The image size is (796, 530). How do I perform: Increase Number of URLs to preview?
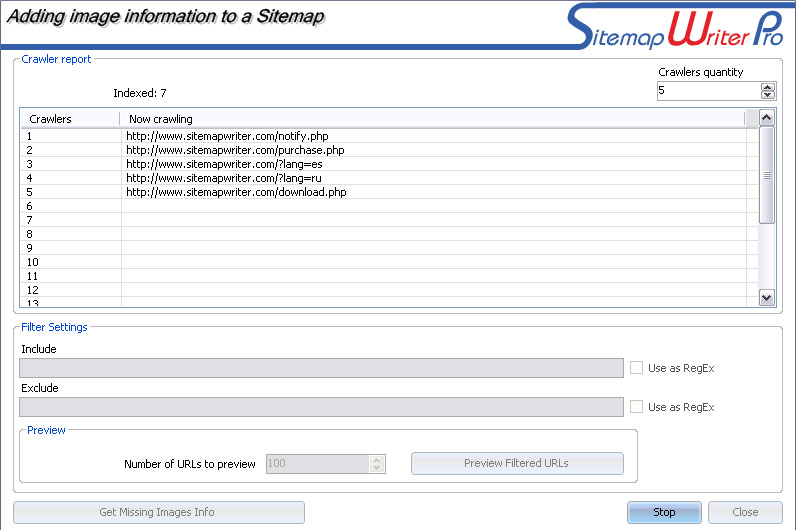pos(377,459)
